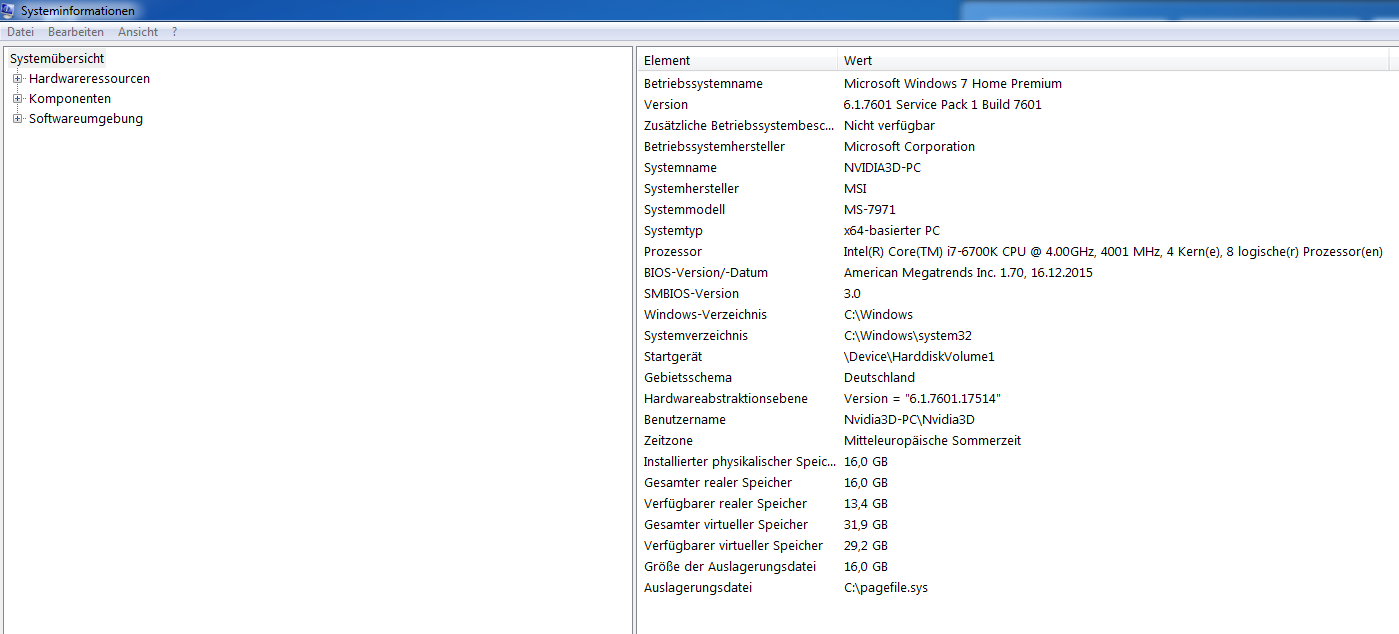Click the Mitteleuropäische Sommerzeit value

tap(932, 441)
